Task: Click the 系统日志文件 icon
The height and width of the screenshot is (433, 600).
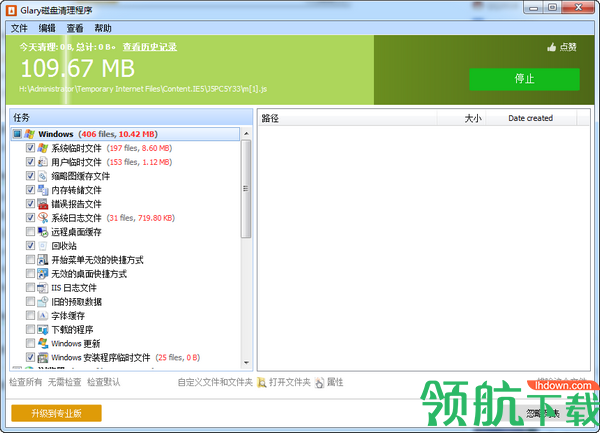Action: pyautogui.click(x=42, y=218)
